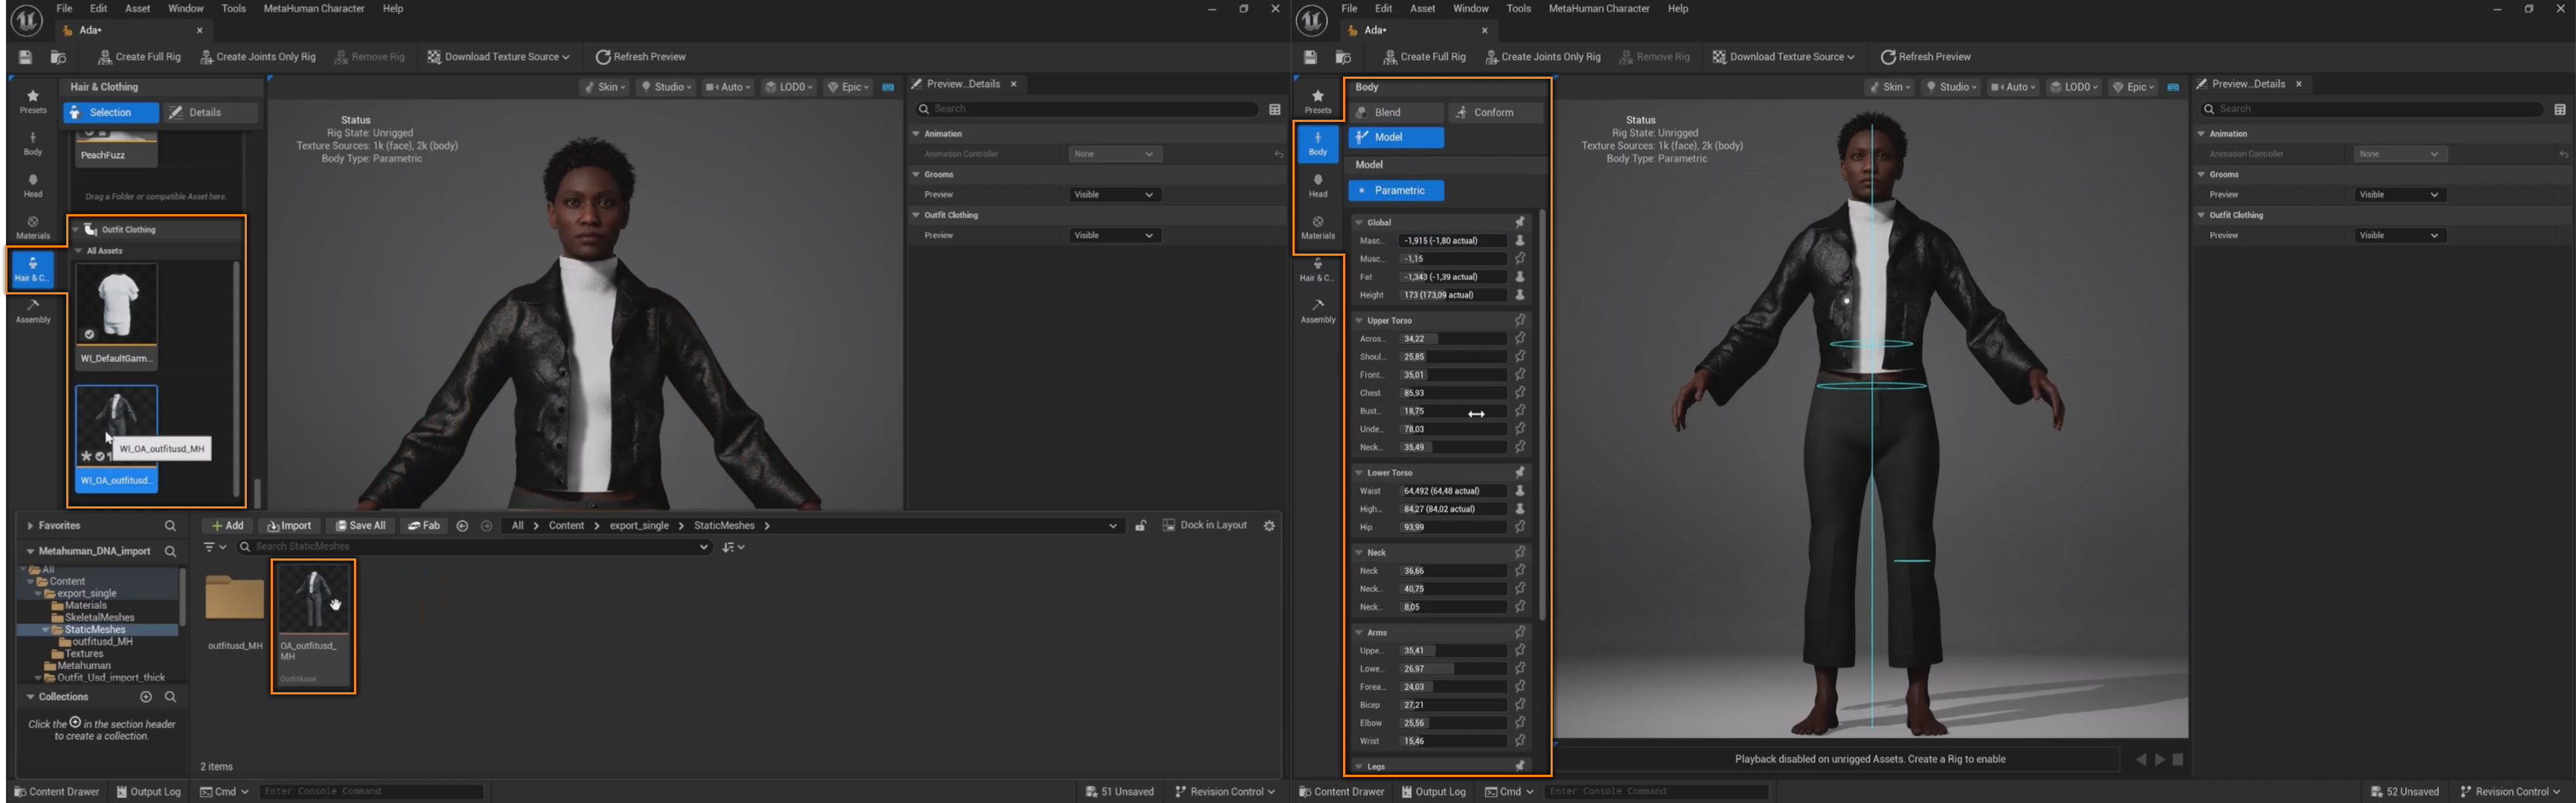Open the filter options icon in content browser
Viewport: 2576px width, 803px height.
coord(214,547)
